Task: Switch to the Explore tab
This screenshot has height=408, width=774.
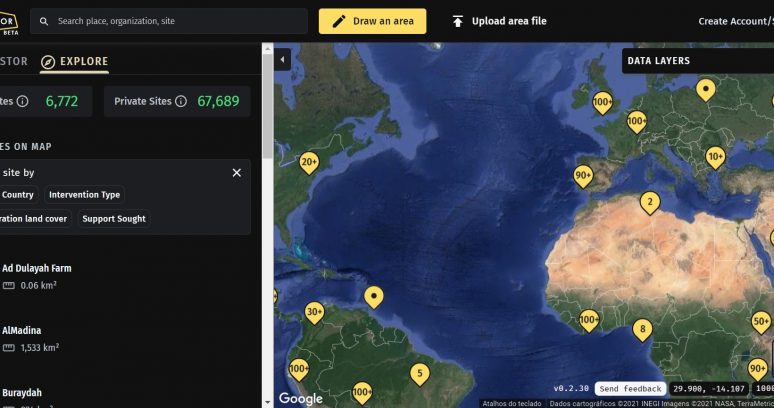Action: pyautogui.click(x=75, y=62)
